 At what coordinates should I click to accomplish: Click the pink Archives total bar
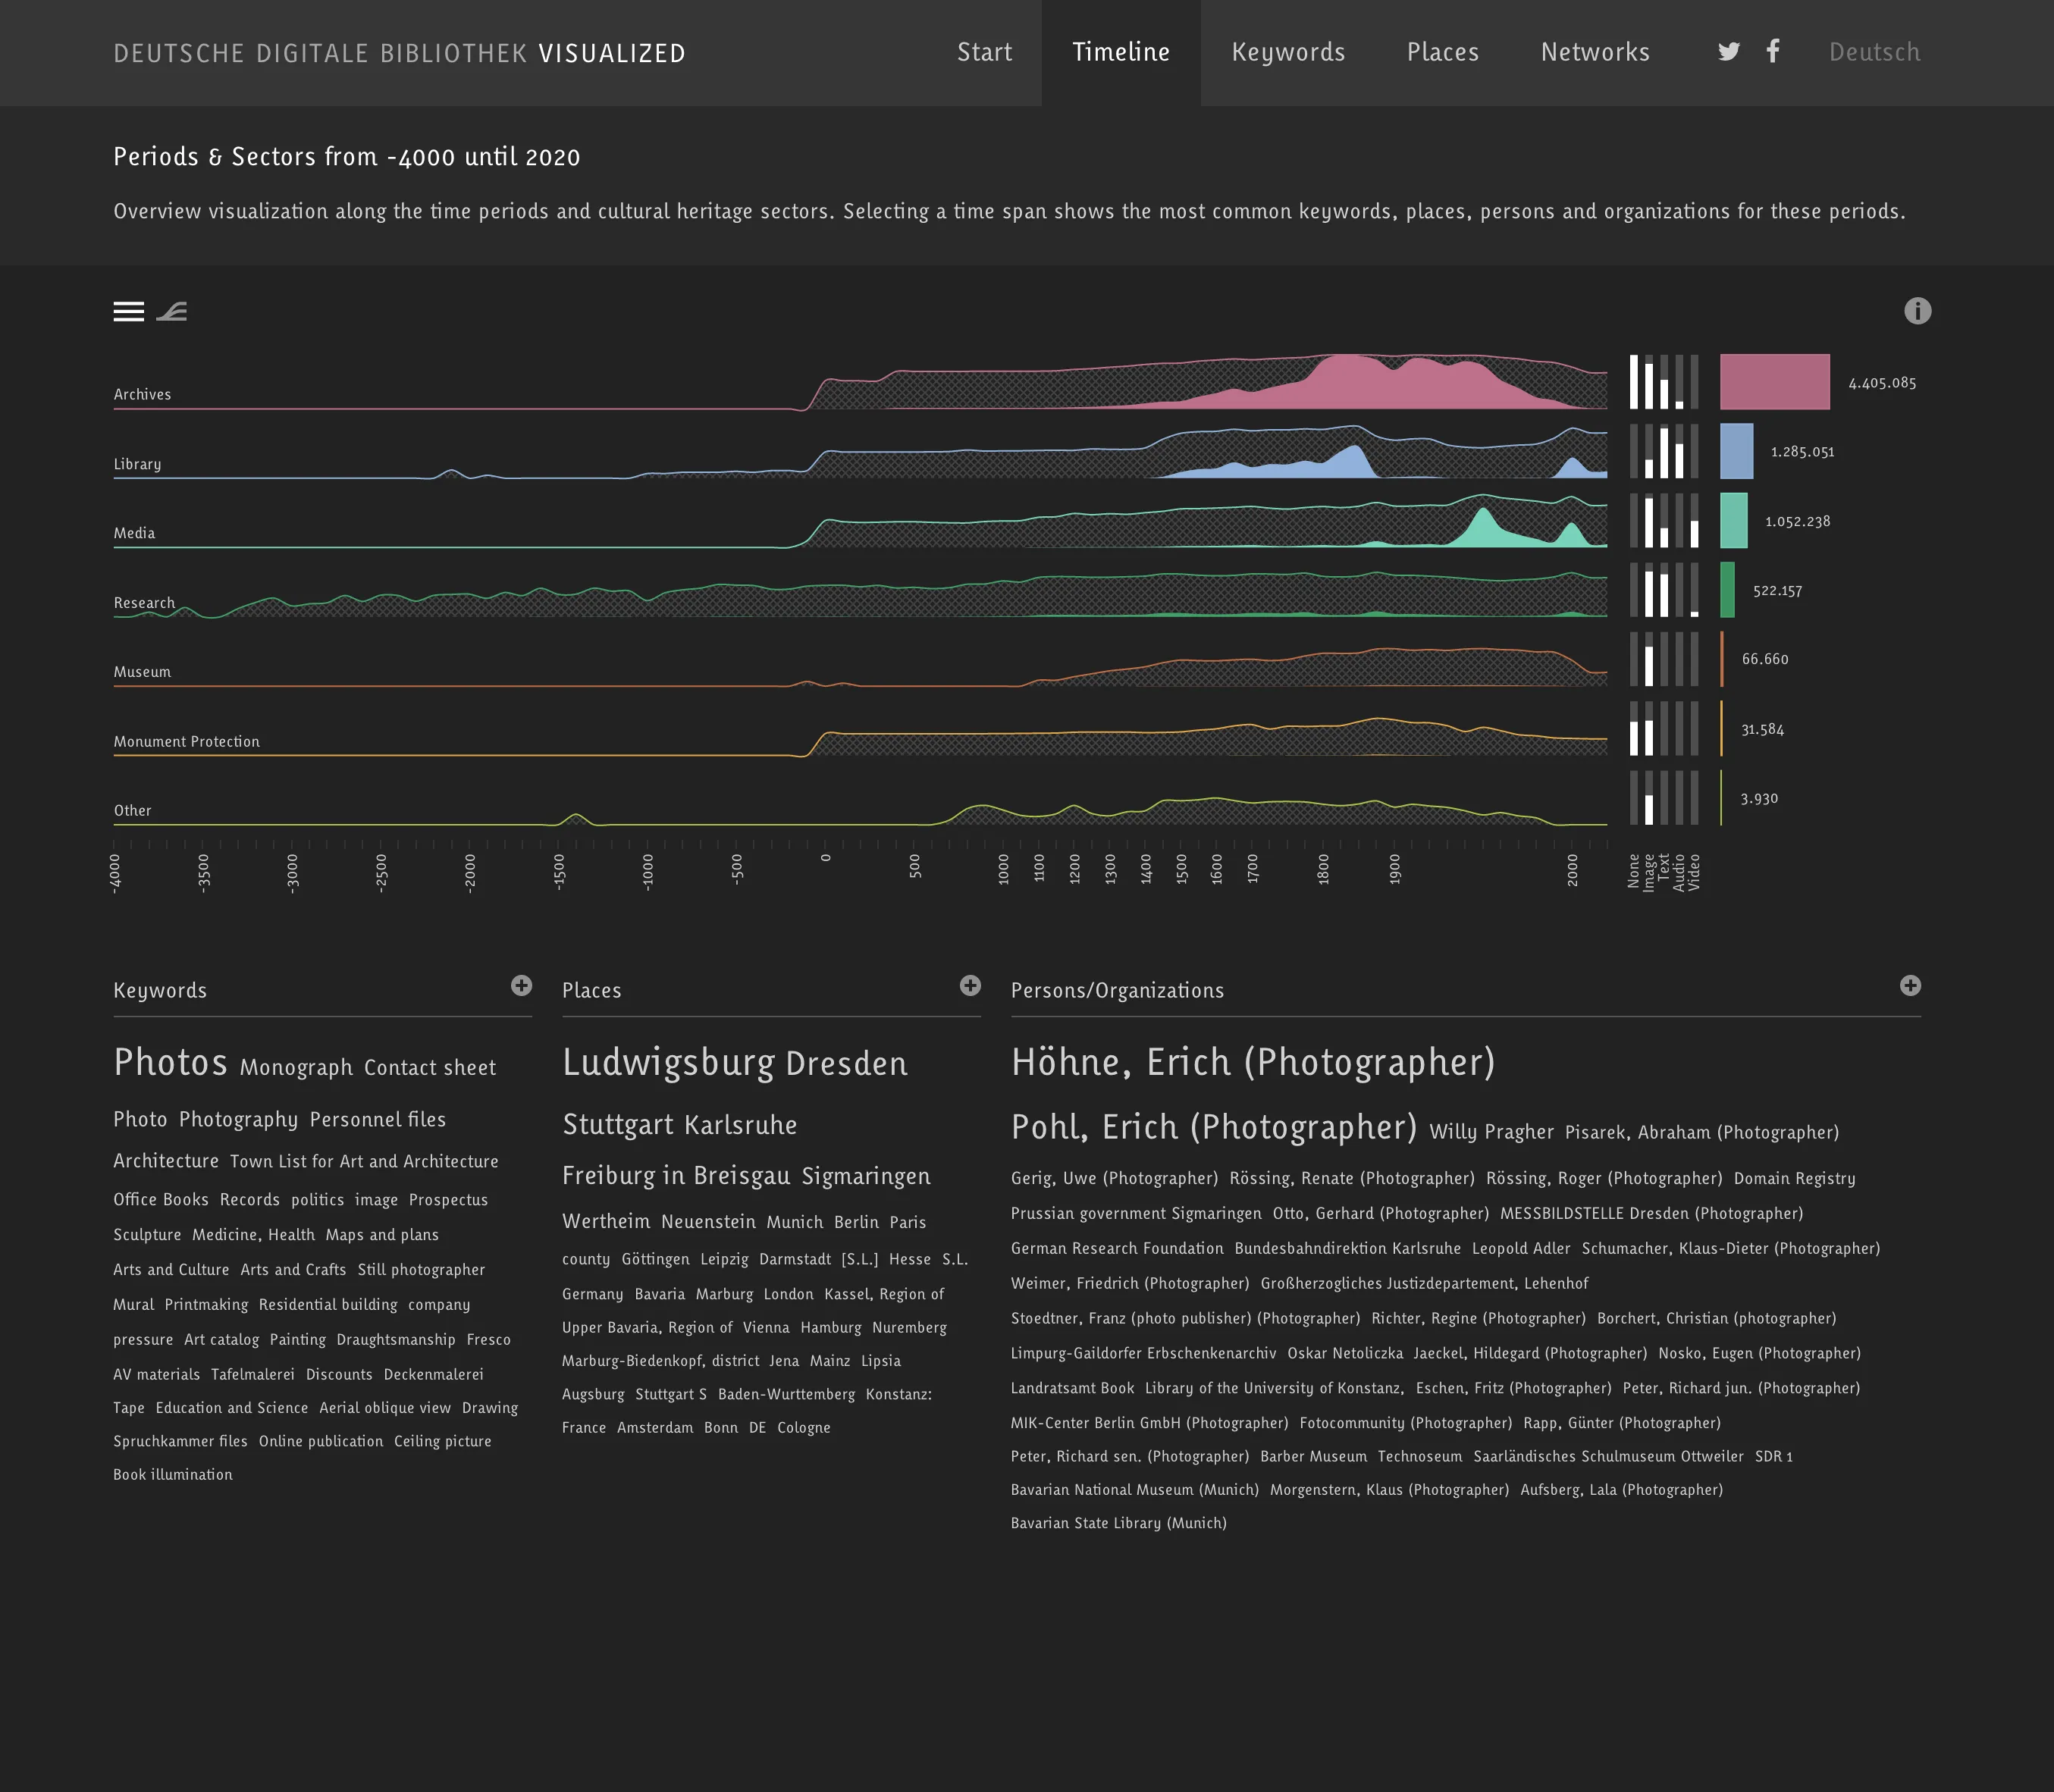pyautogui.click(x=1774, y=382)
